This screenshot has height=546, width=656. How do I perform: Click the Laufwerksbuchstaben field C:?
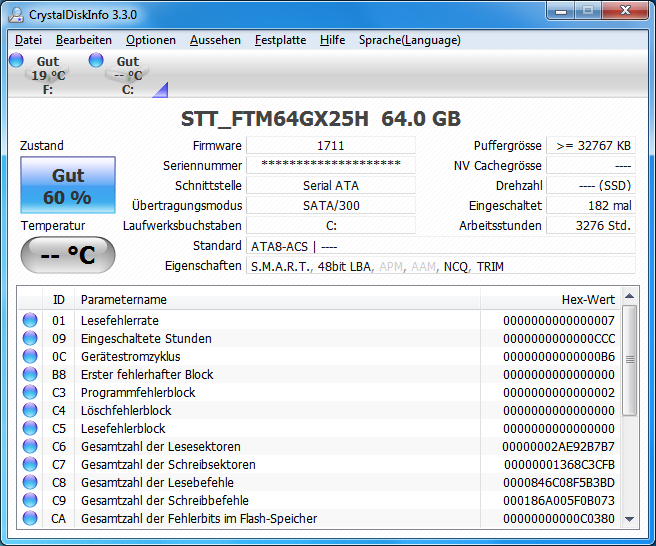[331, 226]
